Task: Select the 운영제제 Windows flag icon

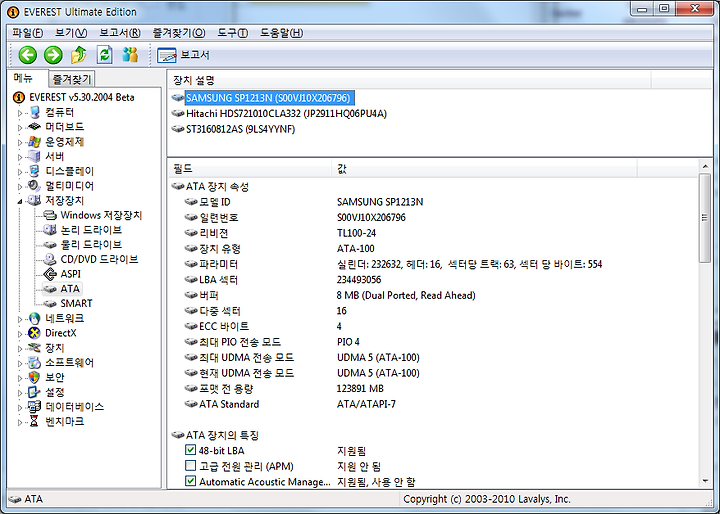Action: tap(34, 141)
